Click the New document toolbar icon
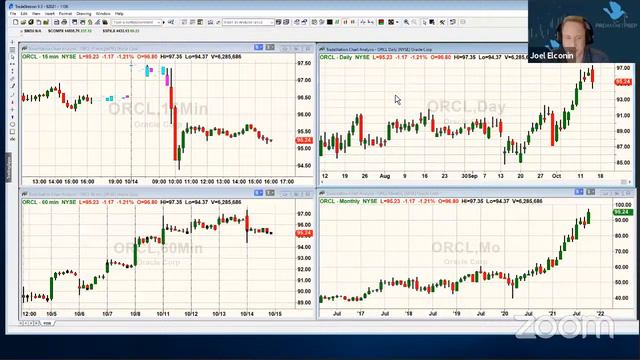This screenshot has height=360, width=640. [16, 22]
